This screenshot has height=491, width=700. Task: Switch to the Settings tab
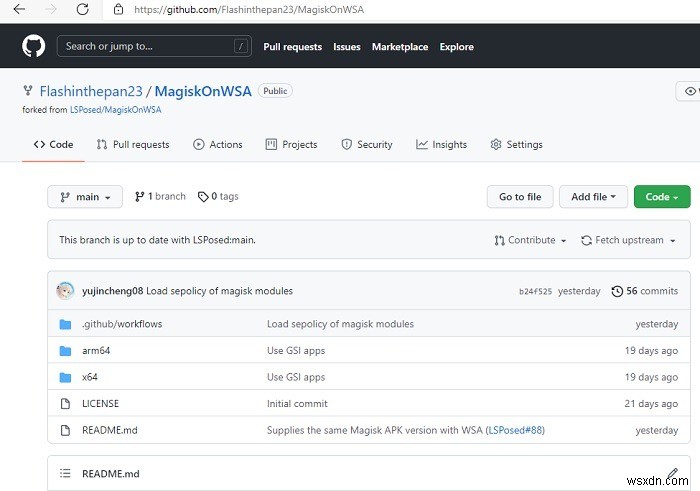tap(517, 145)
